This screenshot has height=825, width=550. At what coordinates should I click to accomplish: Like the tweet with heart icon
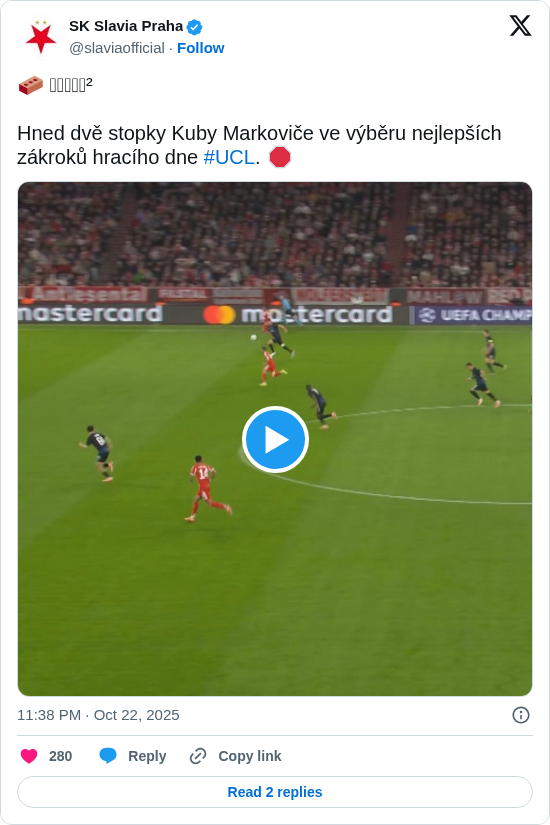coord(29,756)
